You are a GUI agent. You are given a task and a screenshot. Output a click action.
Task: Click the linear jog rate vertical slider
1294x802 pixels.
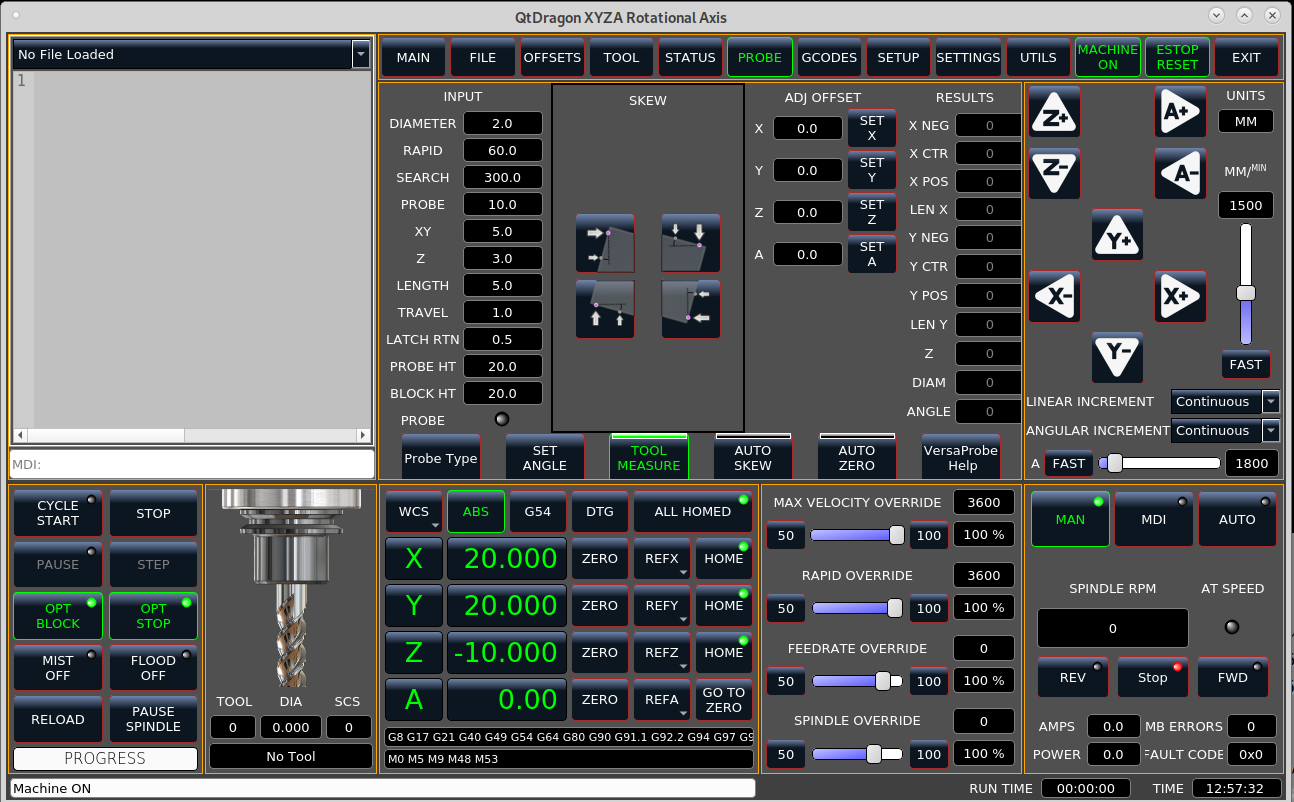tap(1246, 285)
